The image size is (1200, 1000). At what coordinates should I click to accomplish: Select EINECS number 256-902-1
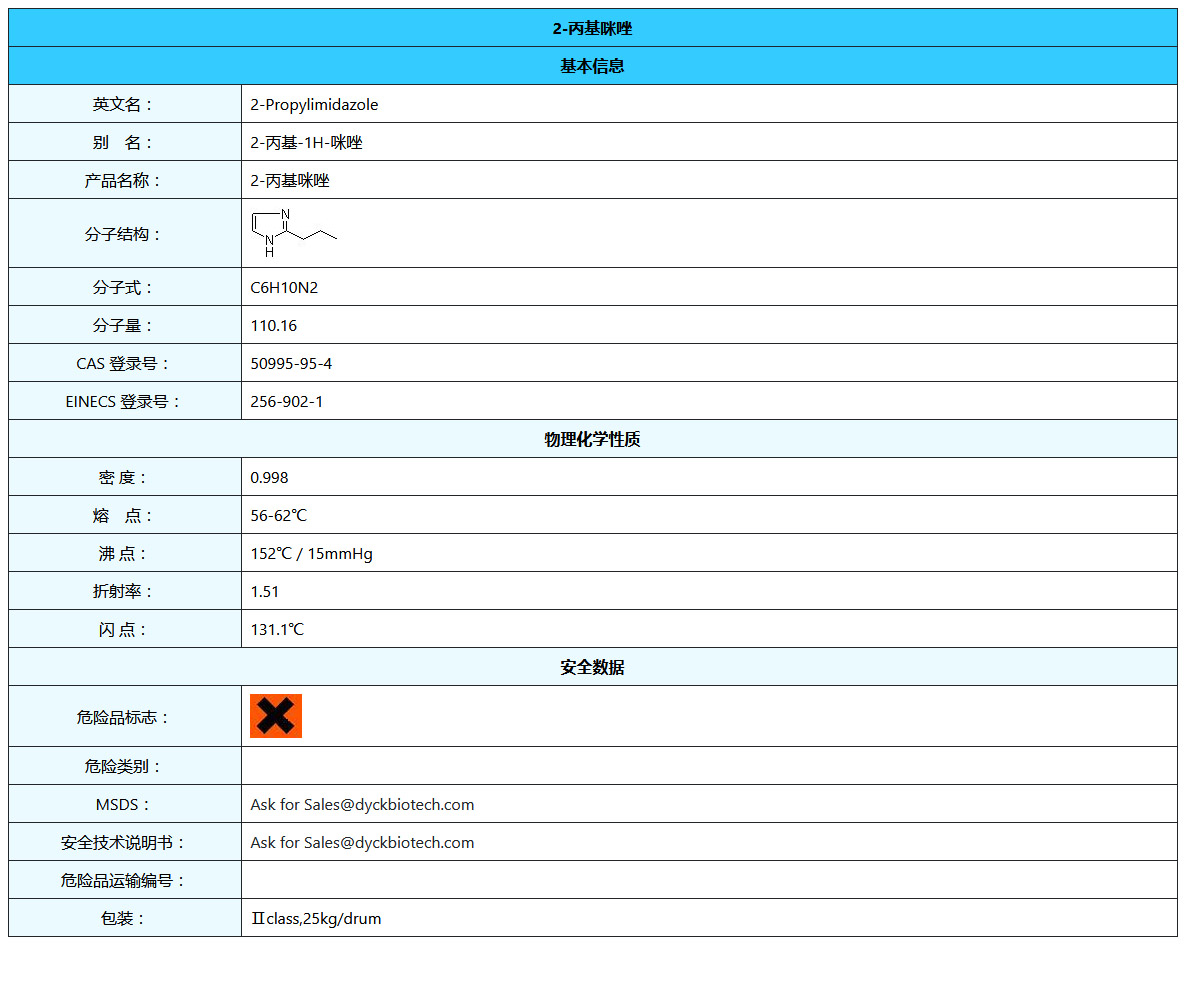pos(287,401)
